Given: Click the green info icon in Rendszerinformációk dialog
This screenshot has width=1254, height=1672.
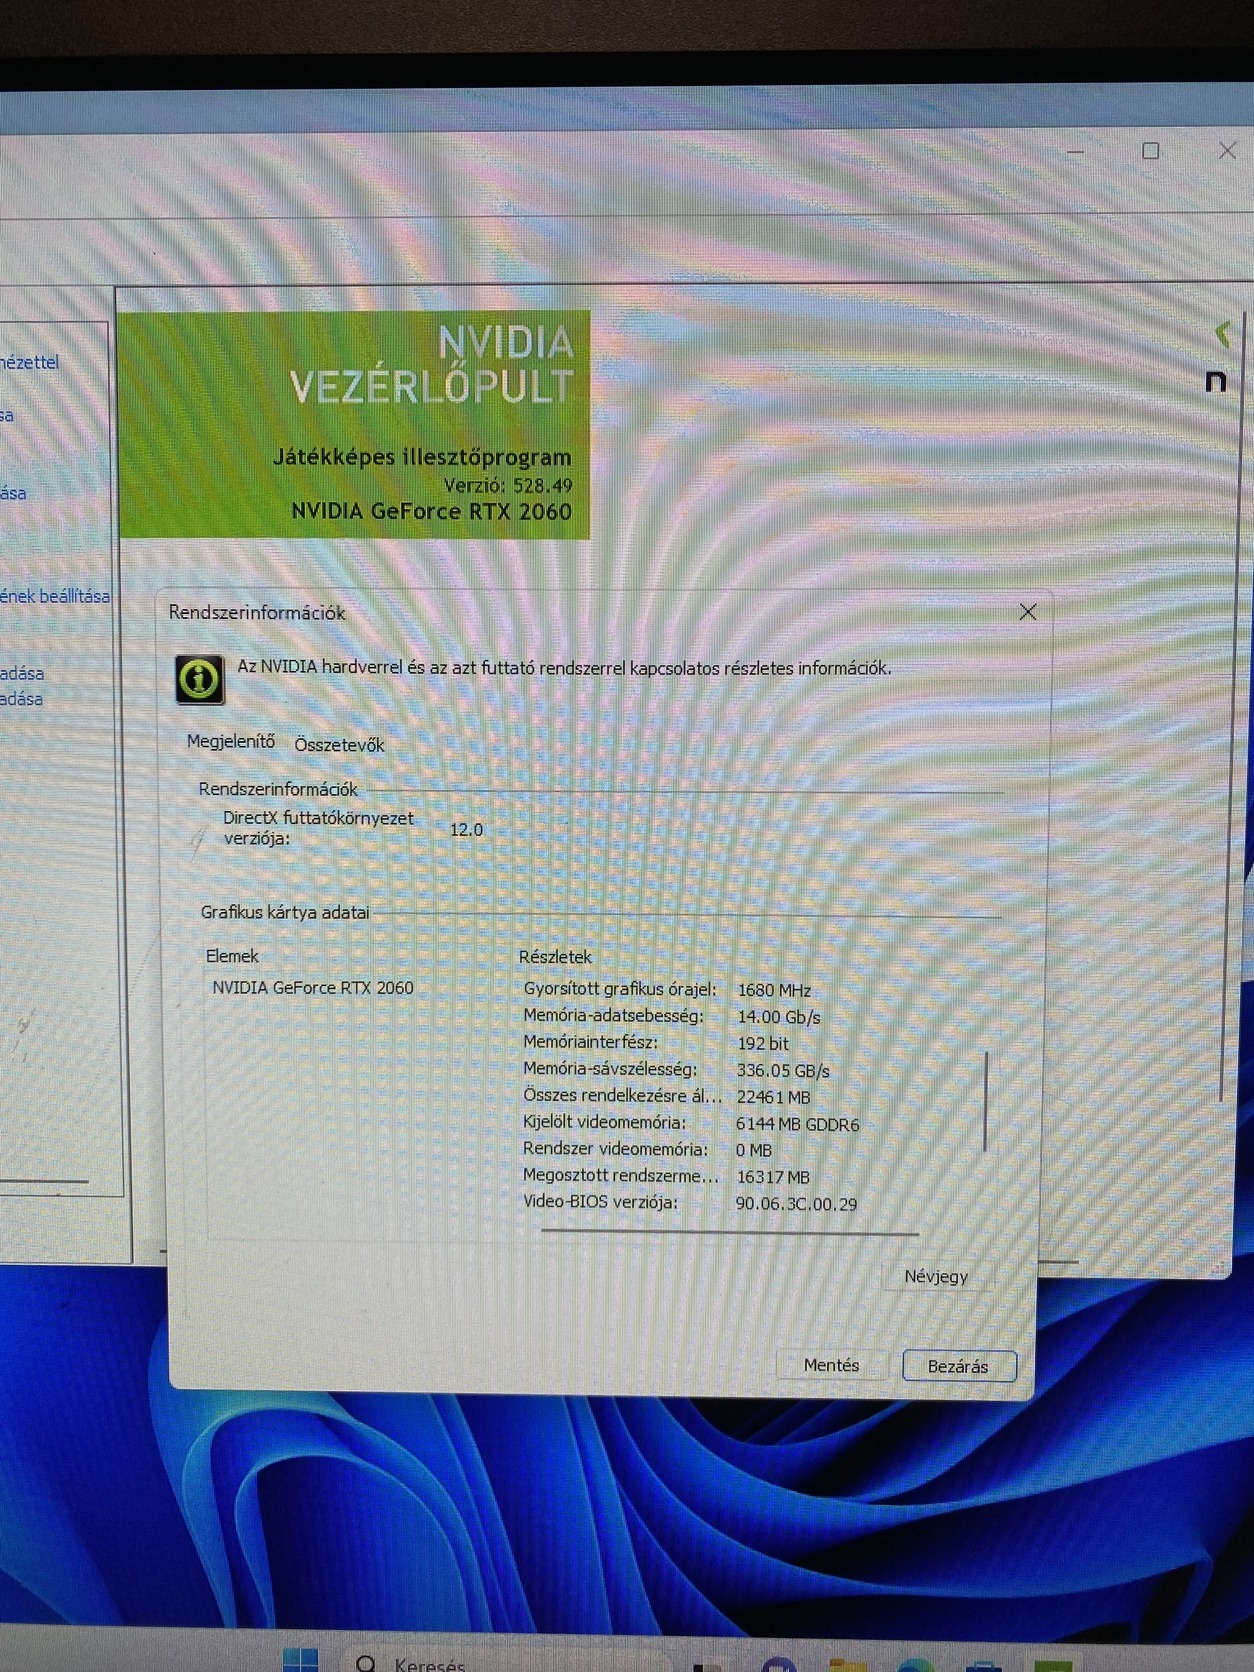Looking at the screenshot, I should click(x=200, y=680).
